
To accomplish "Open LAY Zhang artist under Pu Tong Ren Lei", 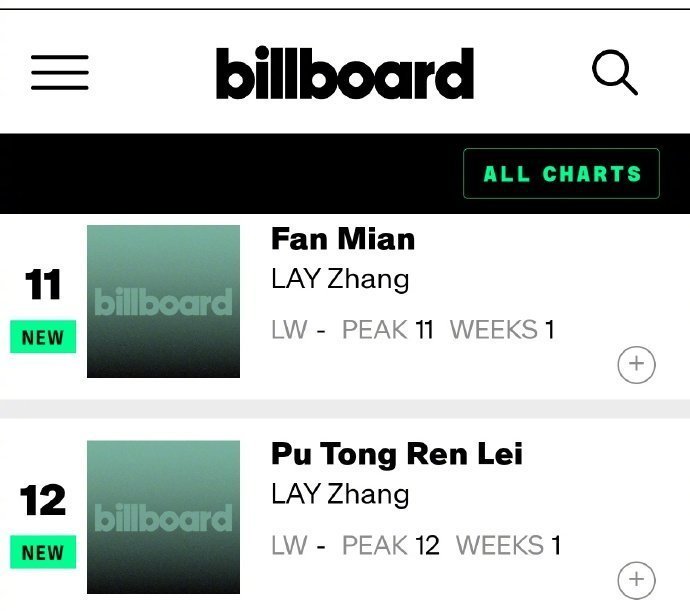I will point(340,494).
